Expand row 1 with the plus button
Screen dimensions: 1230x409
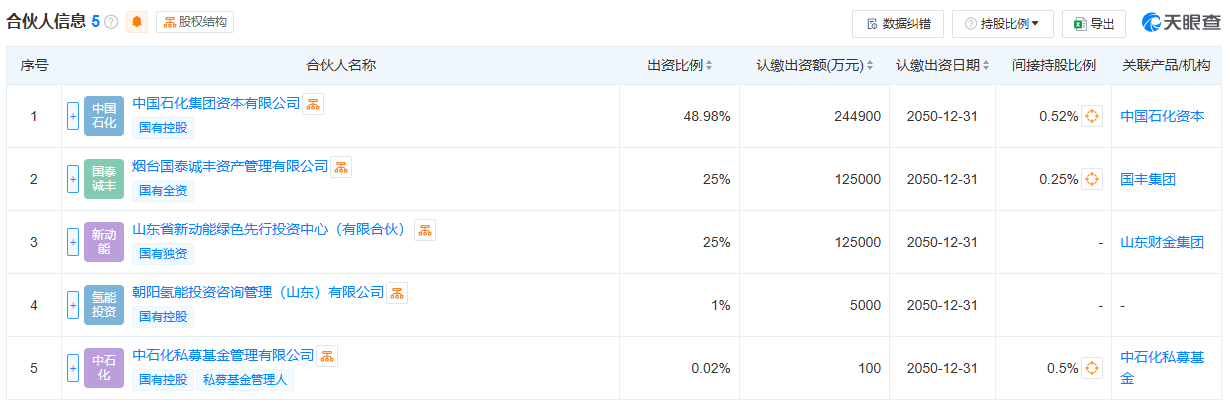pos(73,116)
